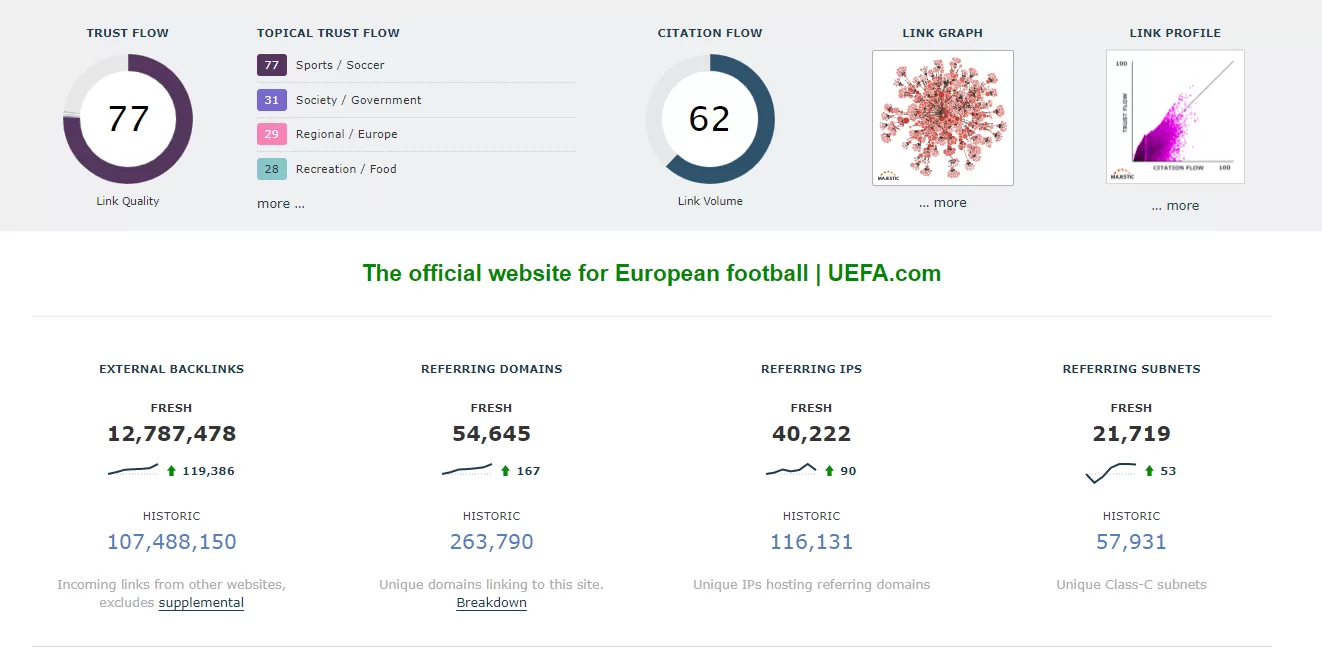This screenshot has height=656, width=1322.
Task: Open the supplemental backlinks link
Action: pos(201,603)
